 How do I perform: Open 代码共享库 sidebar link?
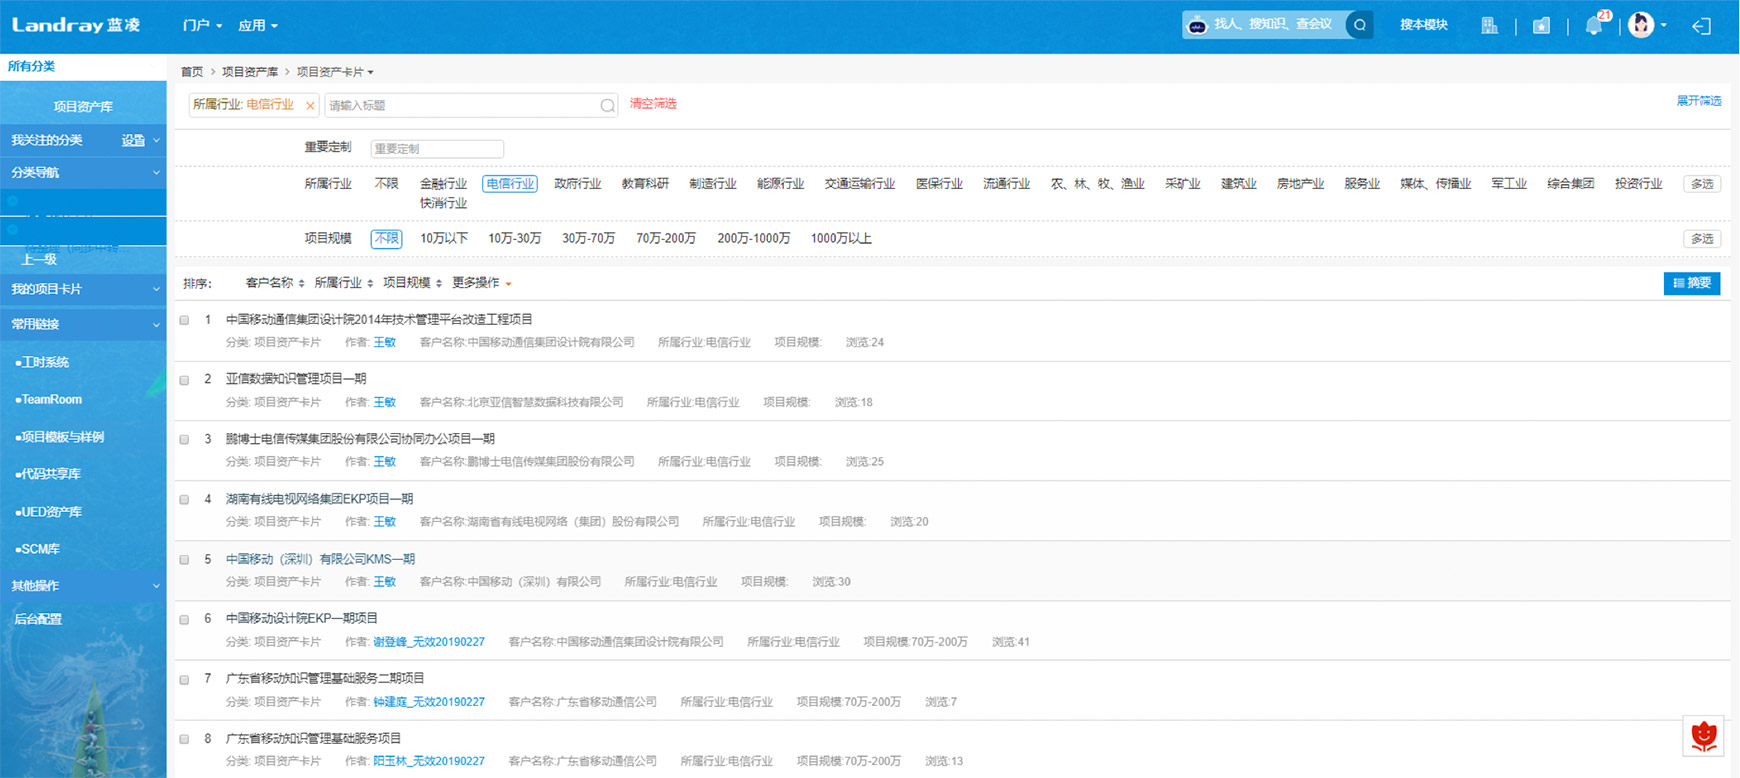click(49, 474)
